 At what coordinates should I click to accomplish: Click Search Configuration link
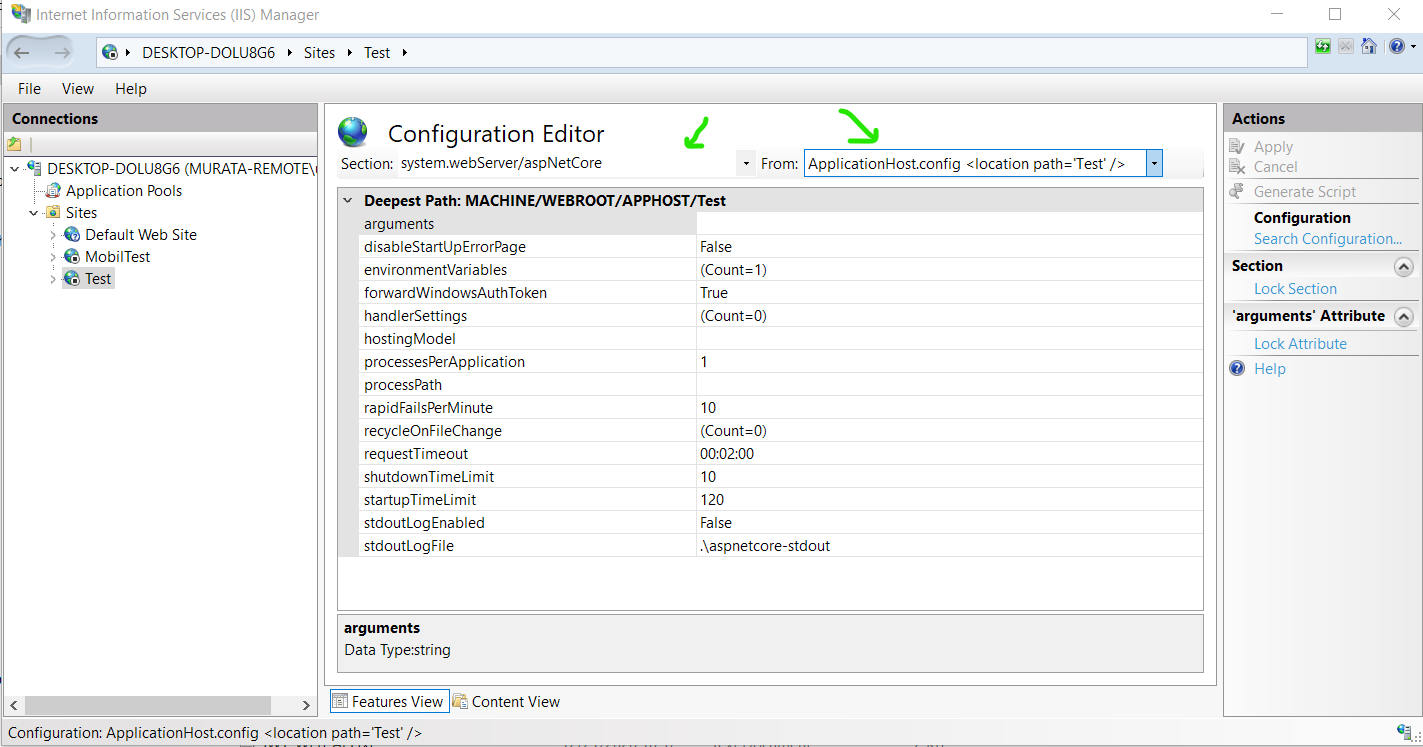[x=1328, y=238]
